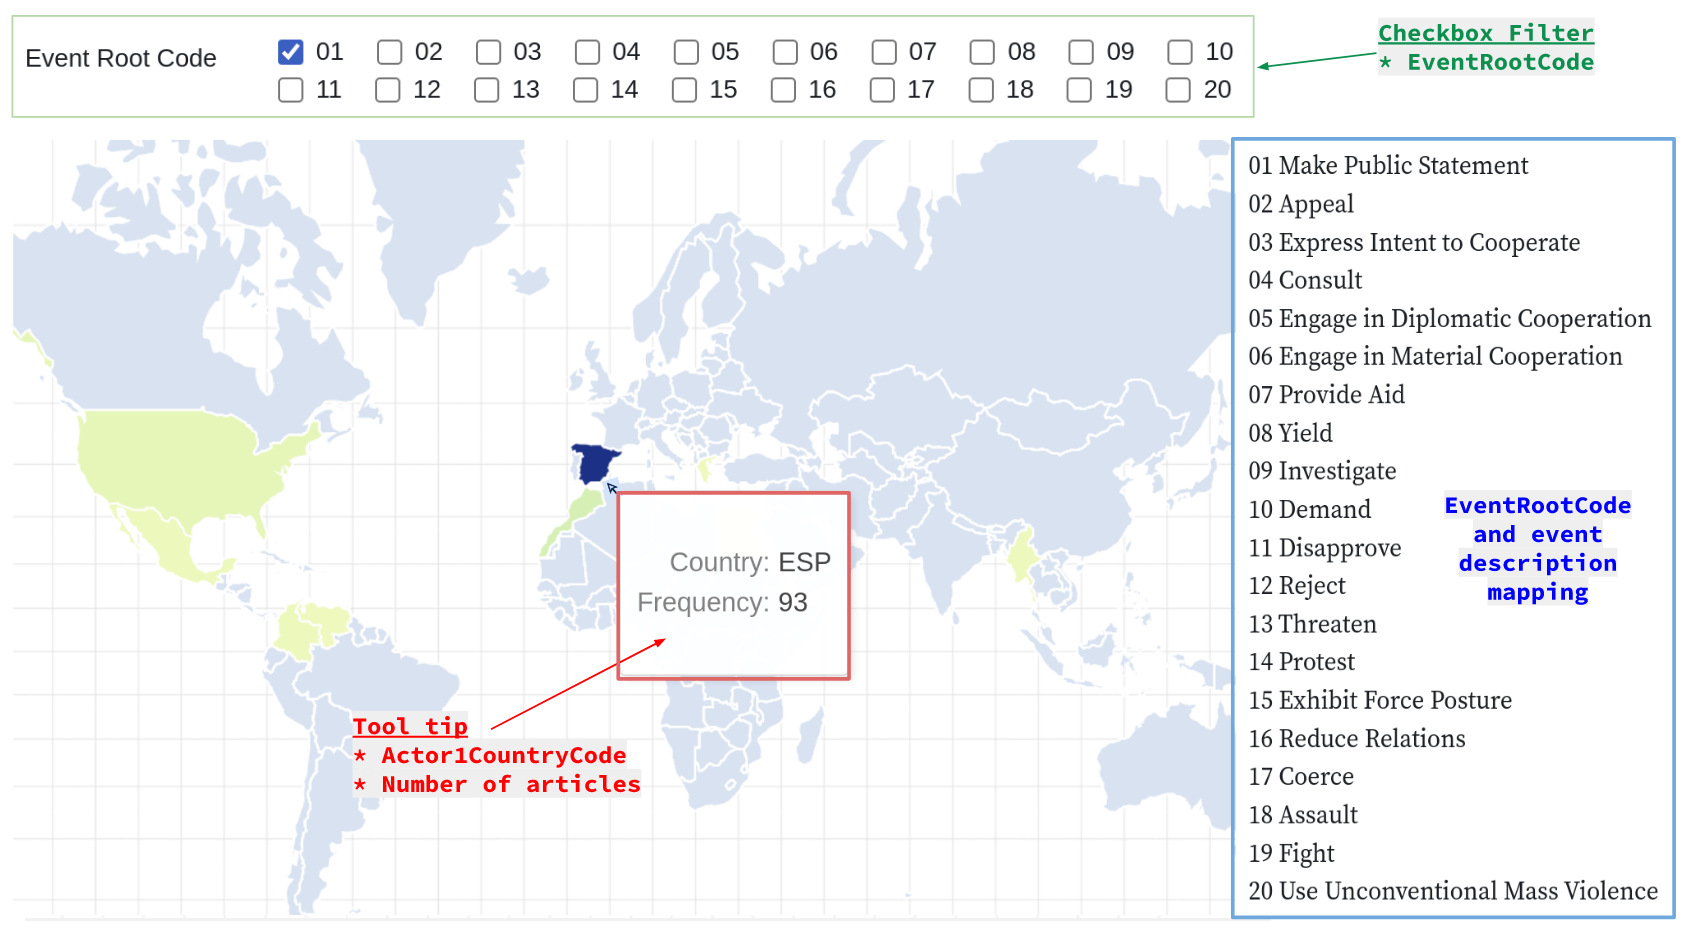The image size is (1689, 933).
Task: Check the 10 filter checkbox
Action: (x=1180, y=52)
